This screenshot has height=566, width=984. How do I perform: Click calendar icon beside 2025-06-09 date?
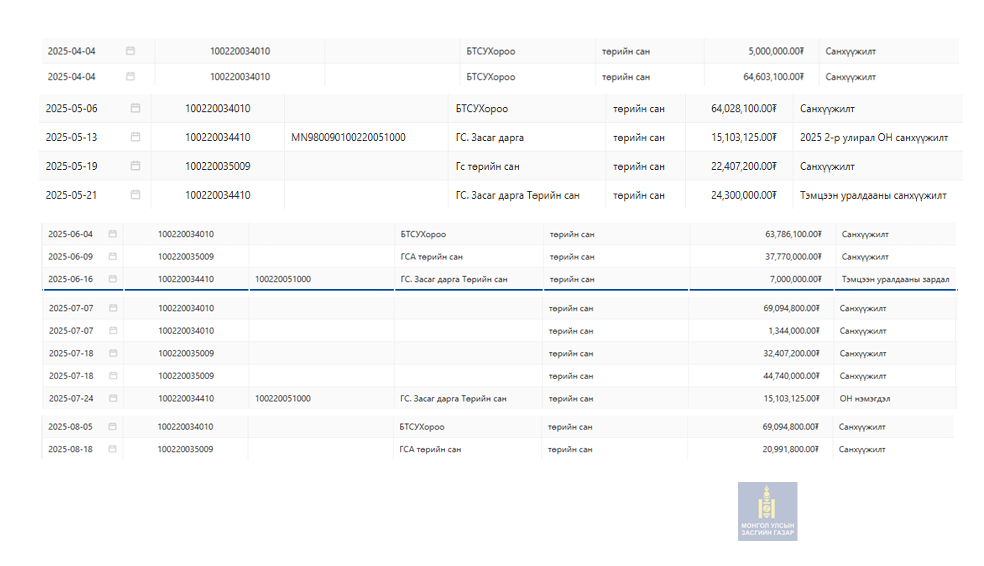[x=113, y=256]
